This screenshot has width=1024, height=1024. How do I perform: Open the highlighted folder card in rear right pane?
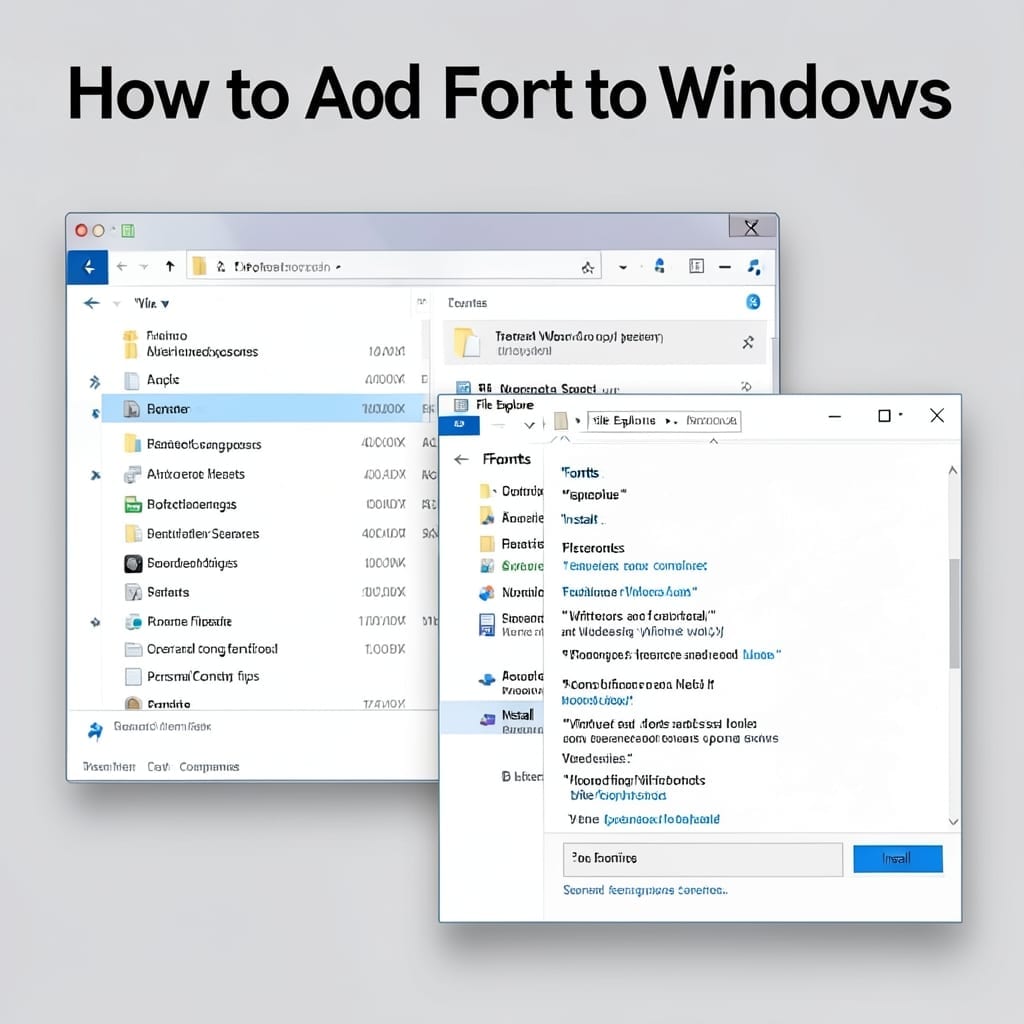605,342
